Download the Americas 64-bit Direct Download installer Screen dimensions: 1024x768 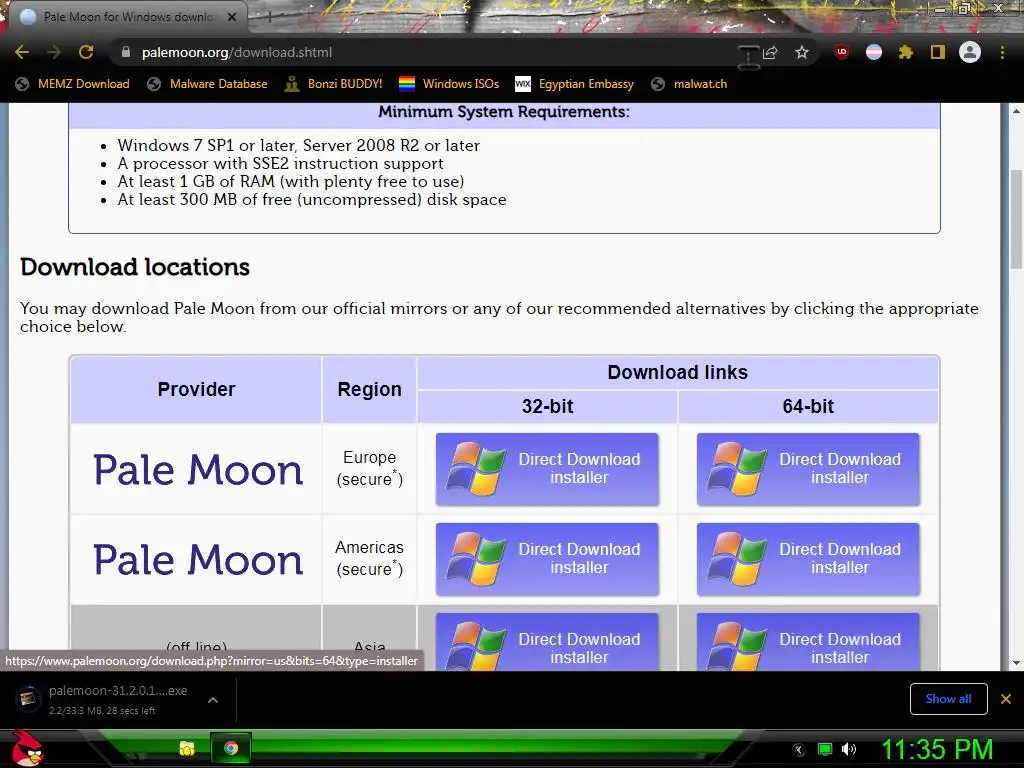pyautogui.click(x=808, y=559)
